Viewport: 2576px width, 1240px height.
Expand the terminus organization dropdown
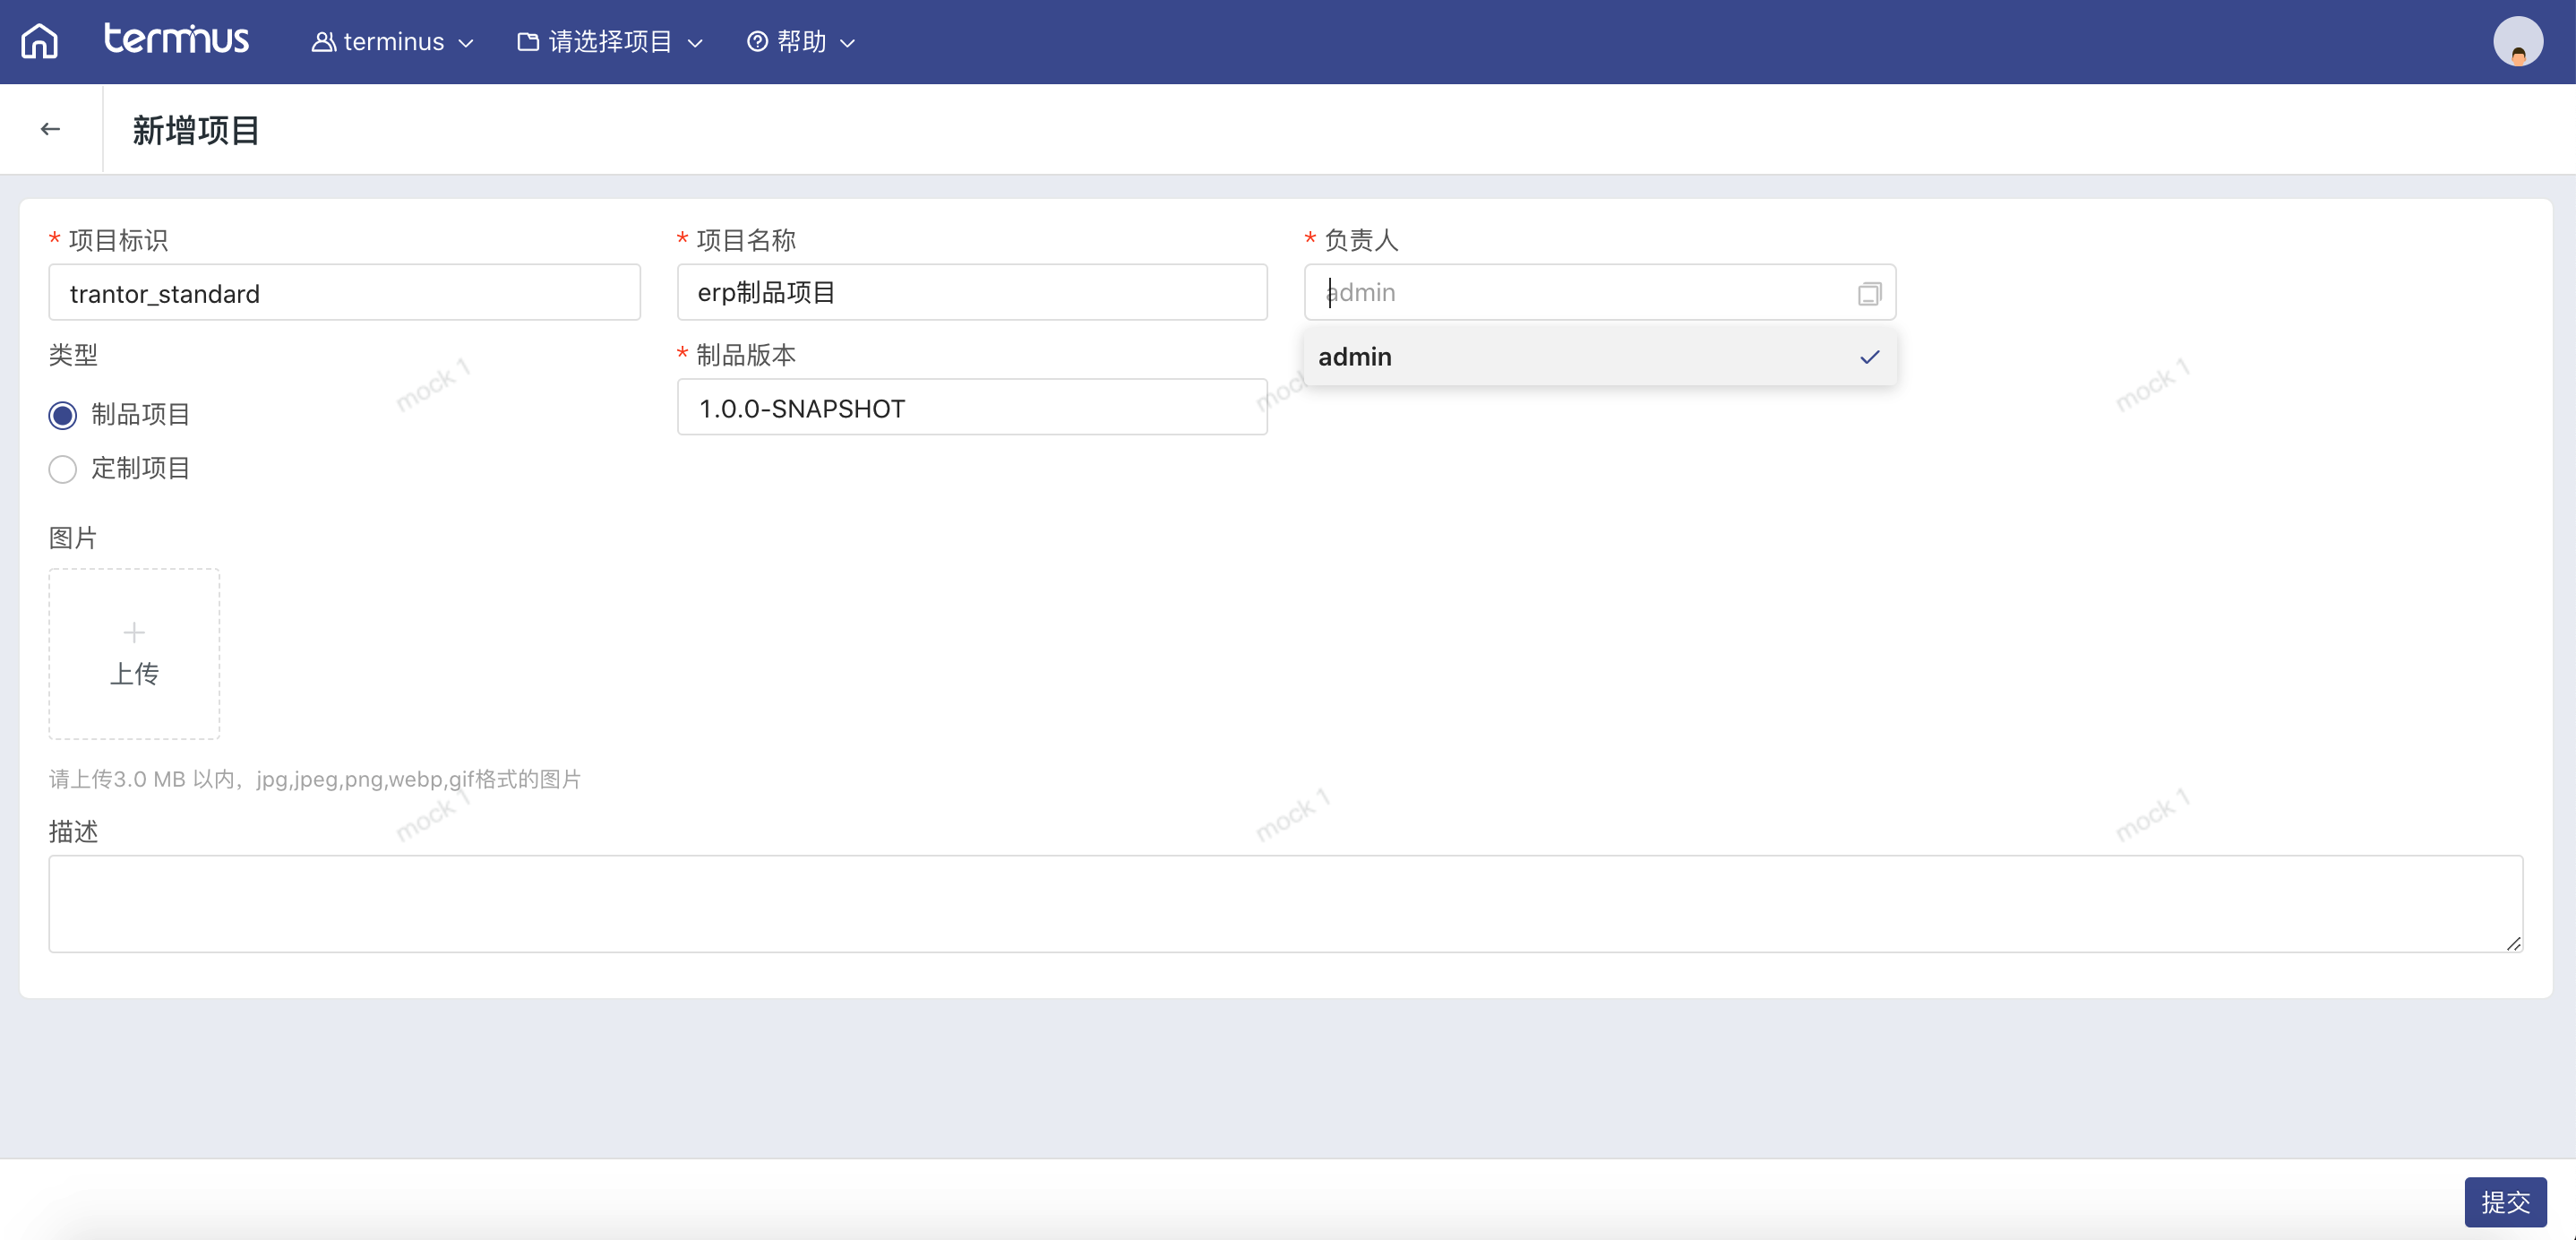pyautogui.click(x=393, y=42)
